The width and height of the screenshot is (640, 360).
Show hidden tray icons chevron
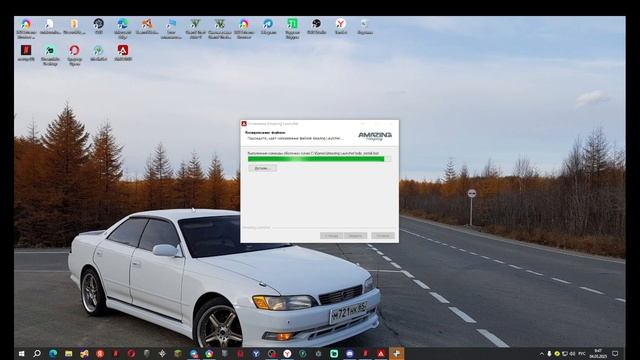(x=542, y=353)
